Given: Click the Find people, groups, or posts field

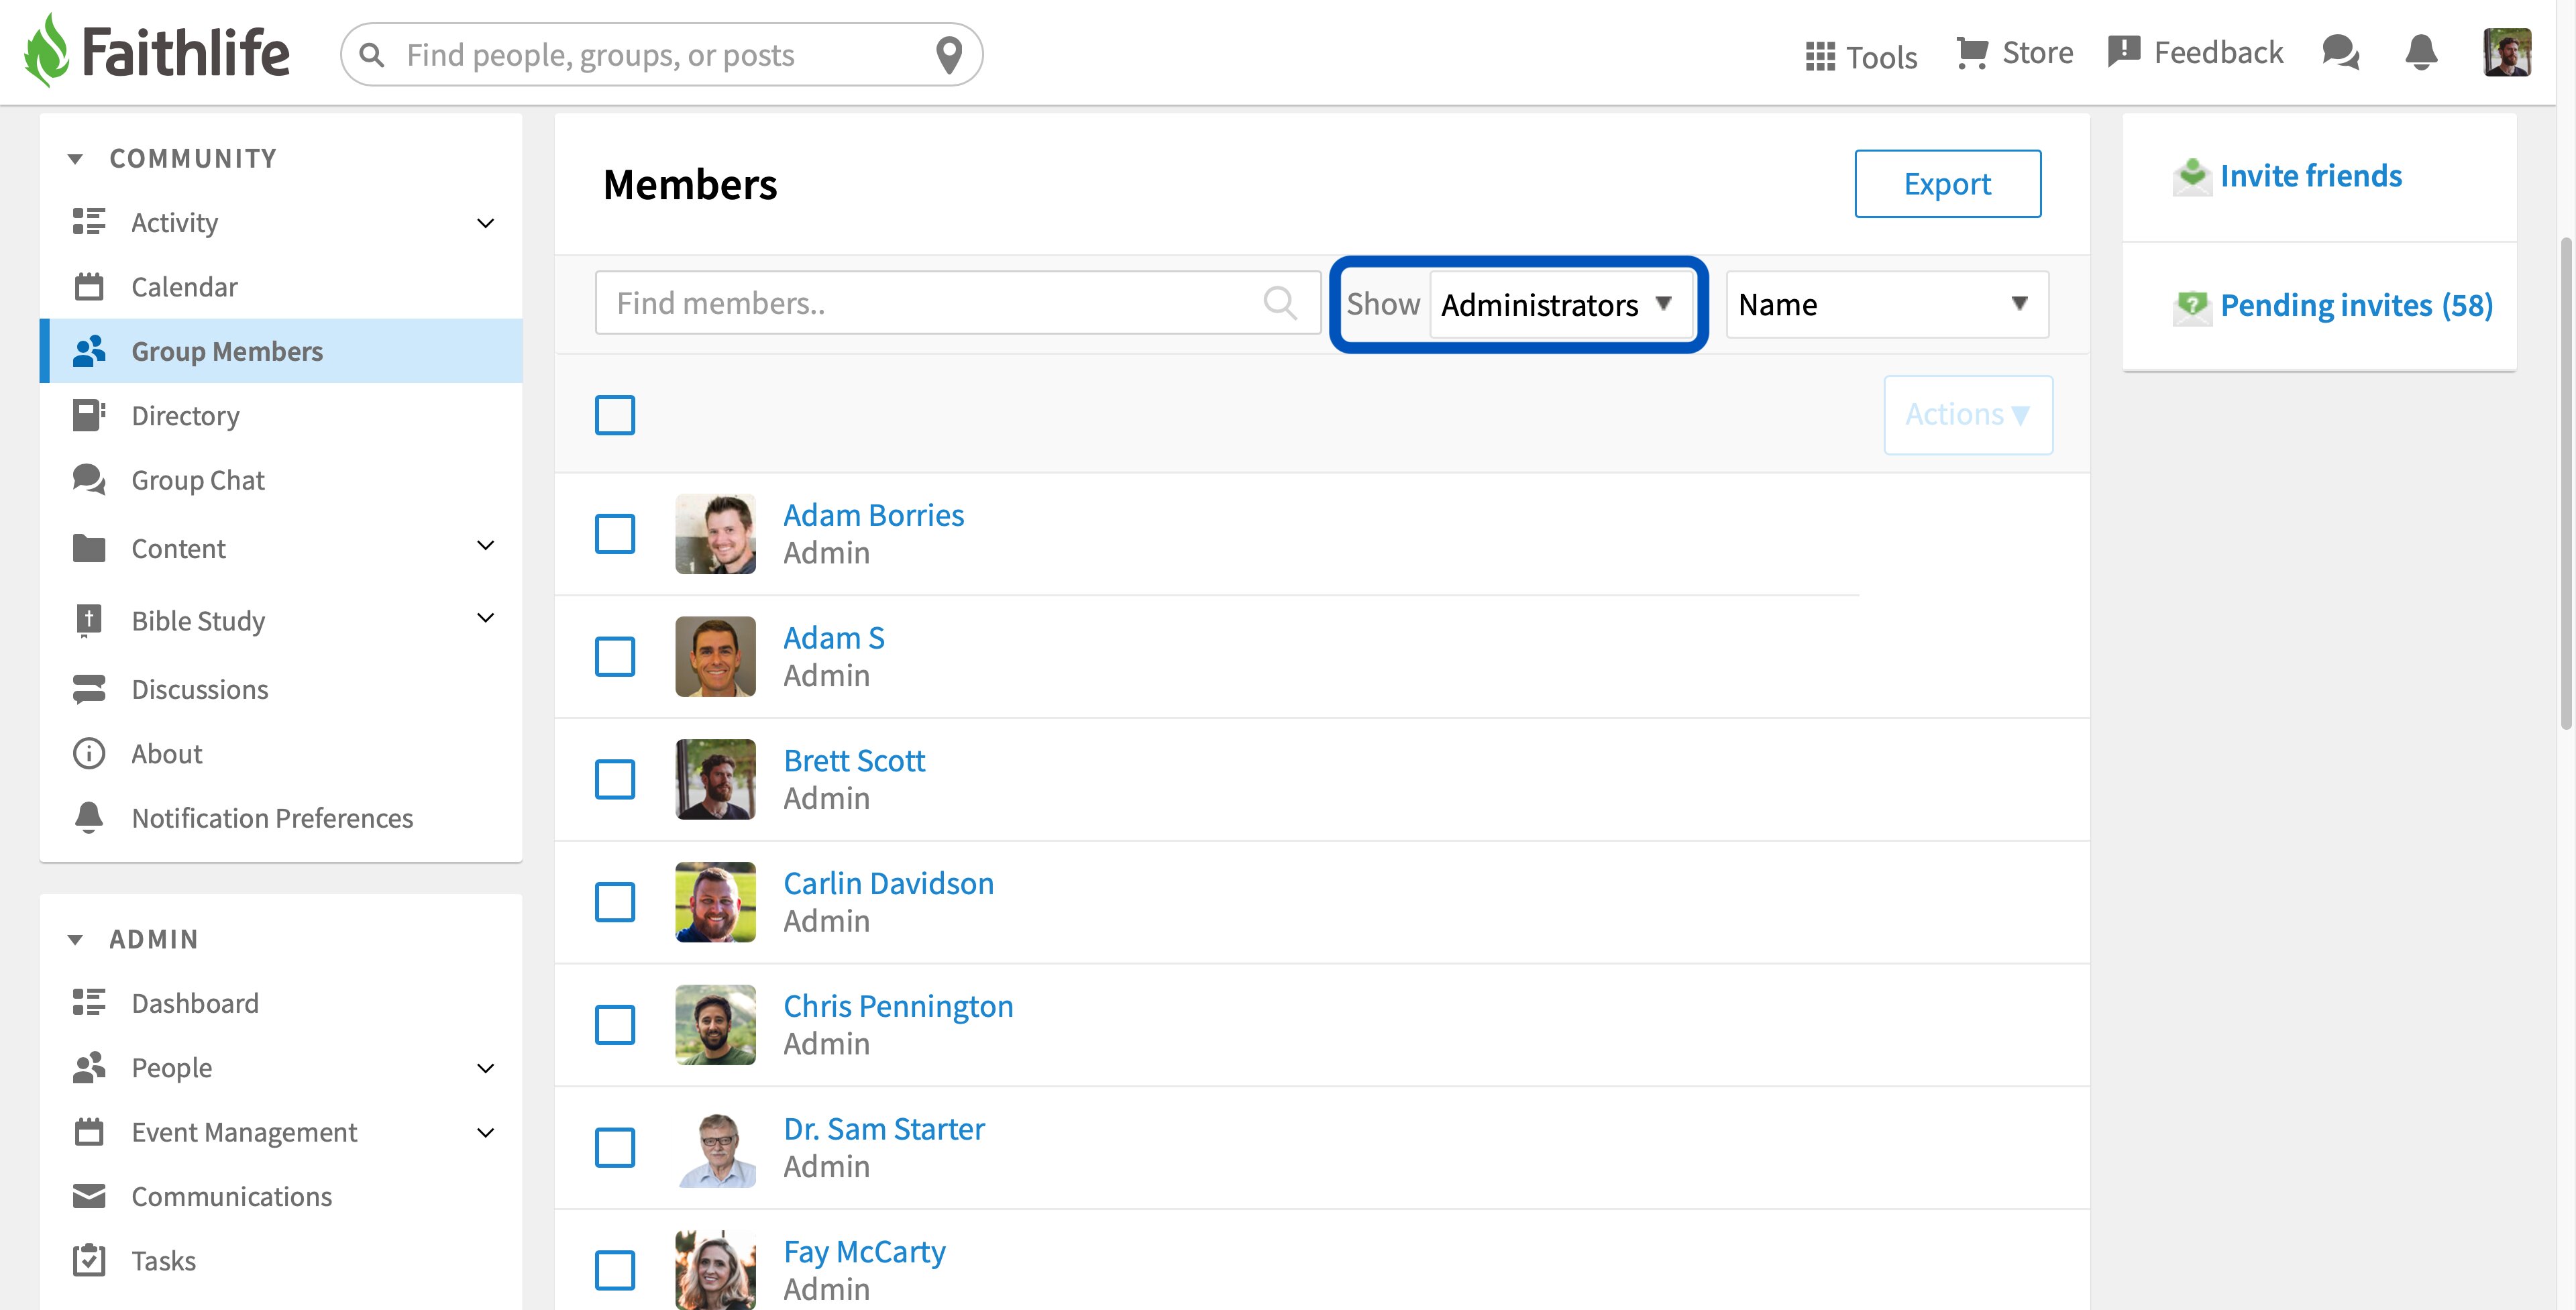Looking at the screenshot, I should pyautogui.click(x=660, y=54).
